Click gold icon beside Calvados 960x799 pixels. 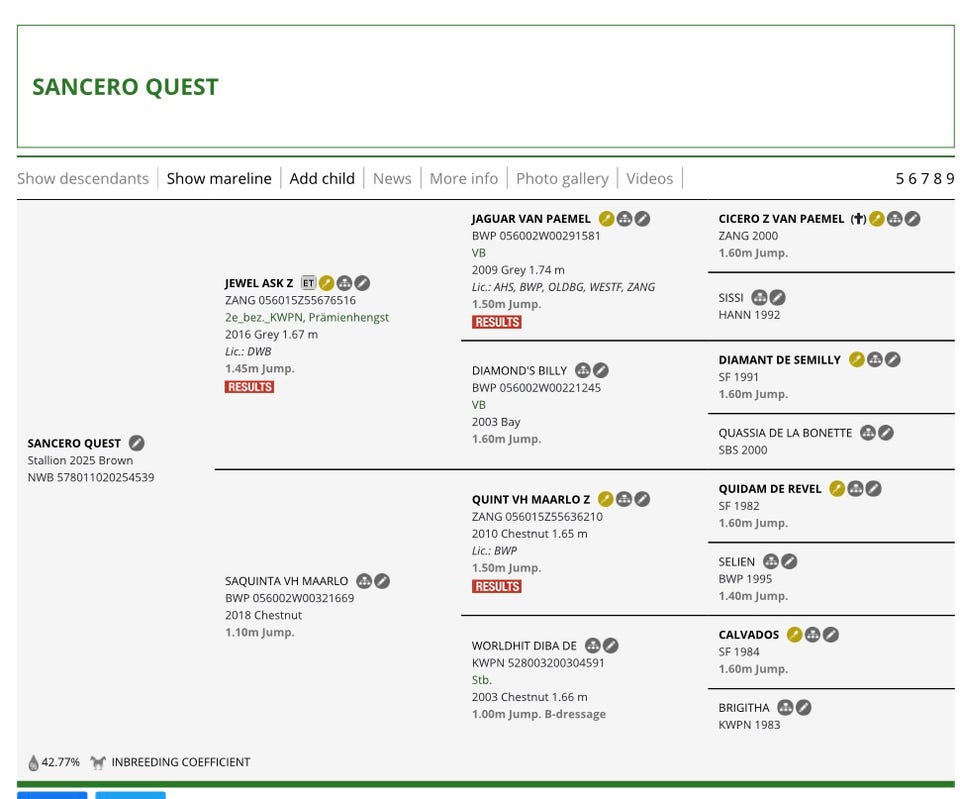(795, 634)
